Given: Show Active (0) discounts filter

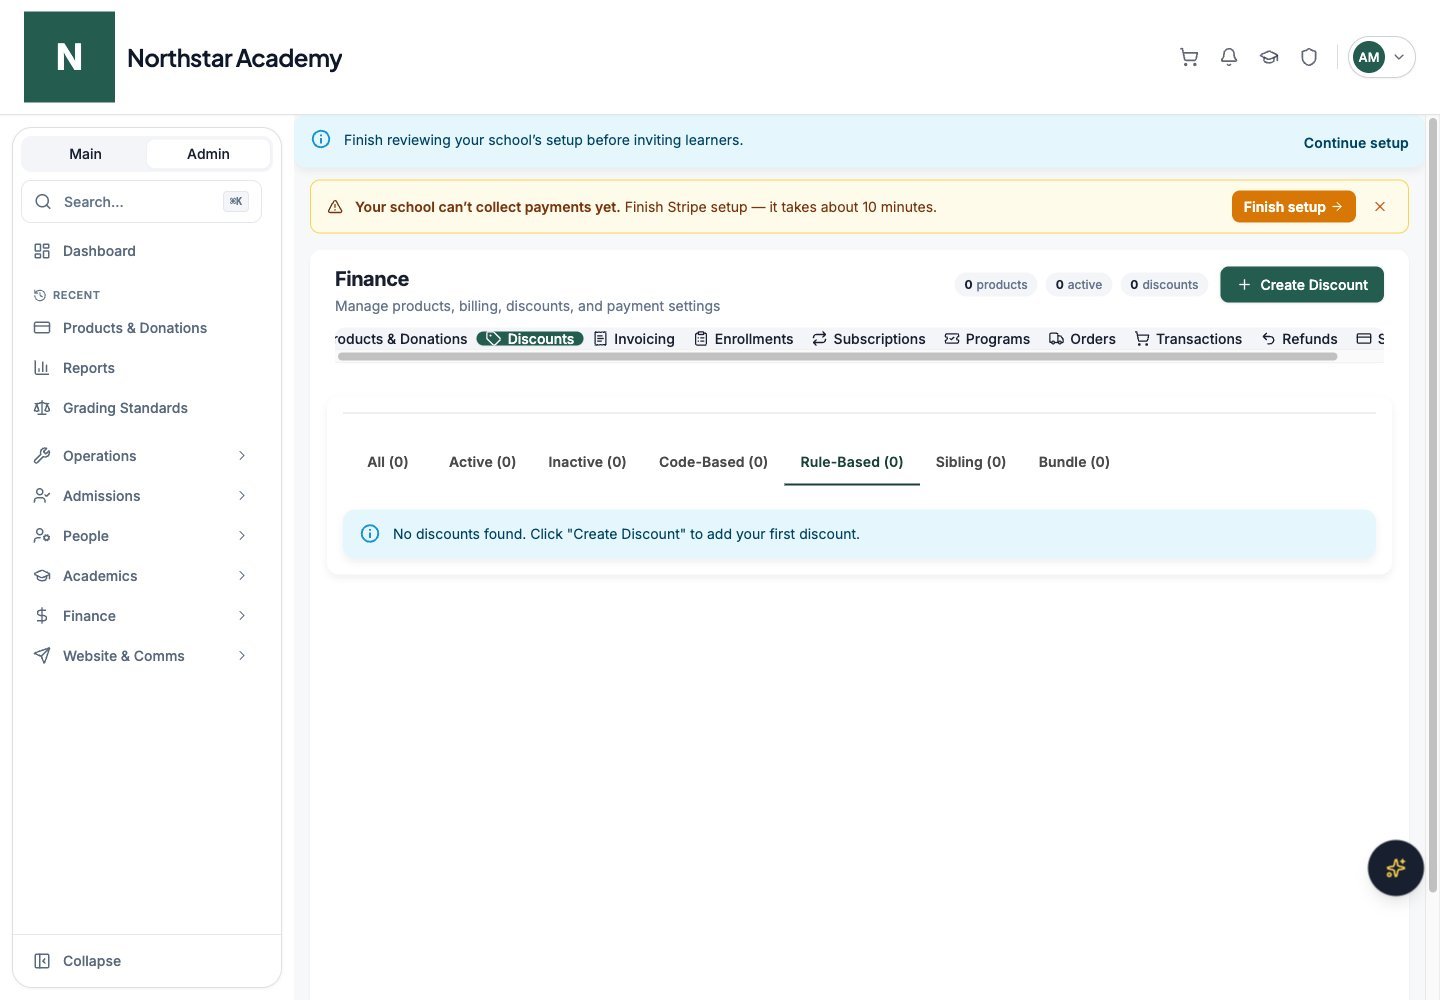Looking at the screenshot, I should click(482, 462).
